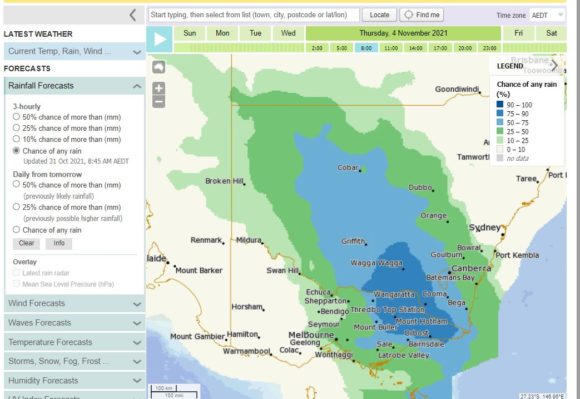Reset map to Australia view icon
This screenshot has height=399, width=580.
(159, 67)
